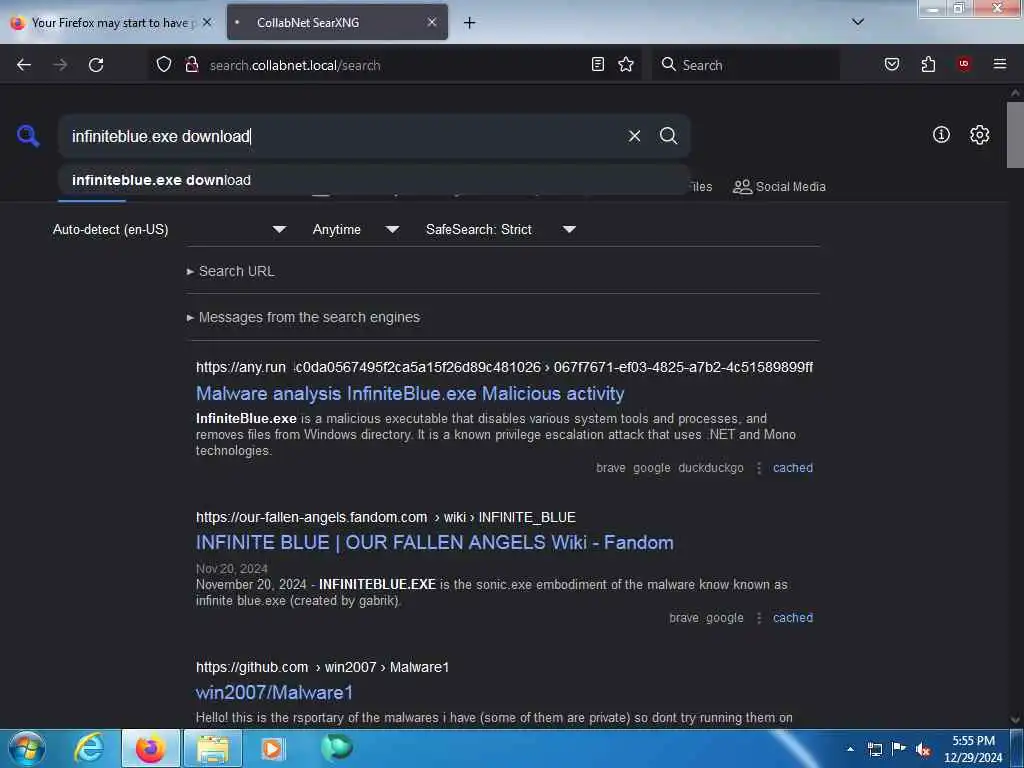Viewport: 1024px width, 768px height.
Task: Click the Firefox taskbar icon
Action: click(150, 748)
